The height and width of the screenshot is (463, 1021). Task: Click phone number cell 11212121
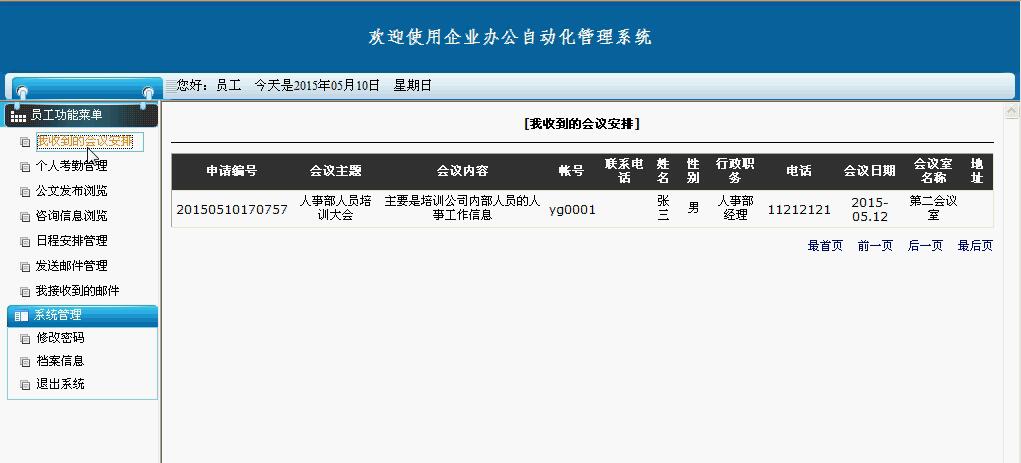pyautogui.click(x=799, y=210)
